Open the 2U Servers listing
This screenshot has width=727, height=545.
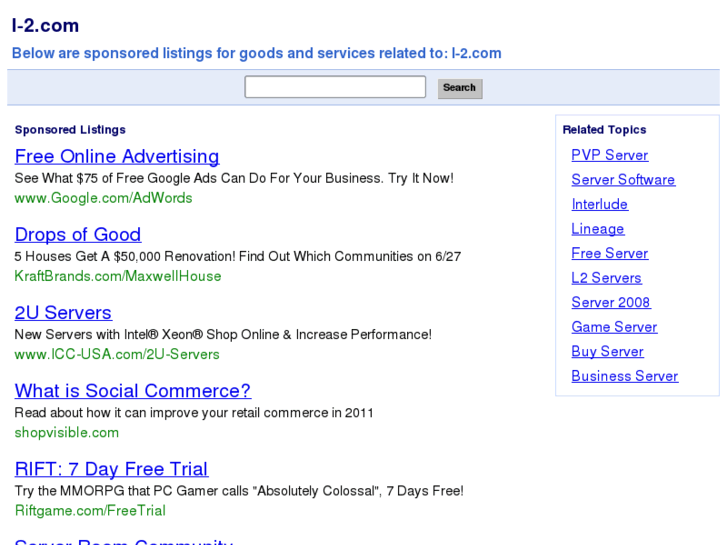pos(63,313)
